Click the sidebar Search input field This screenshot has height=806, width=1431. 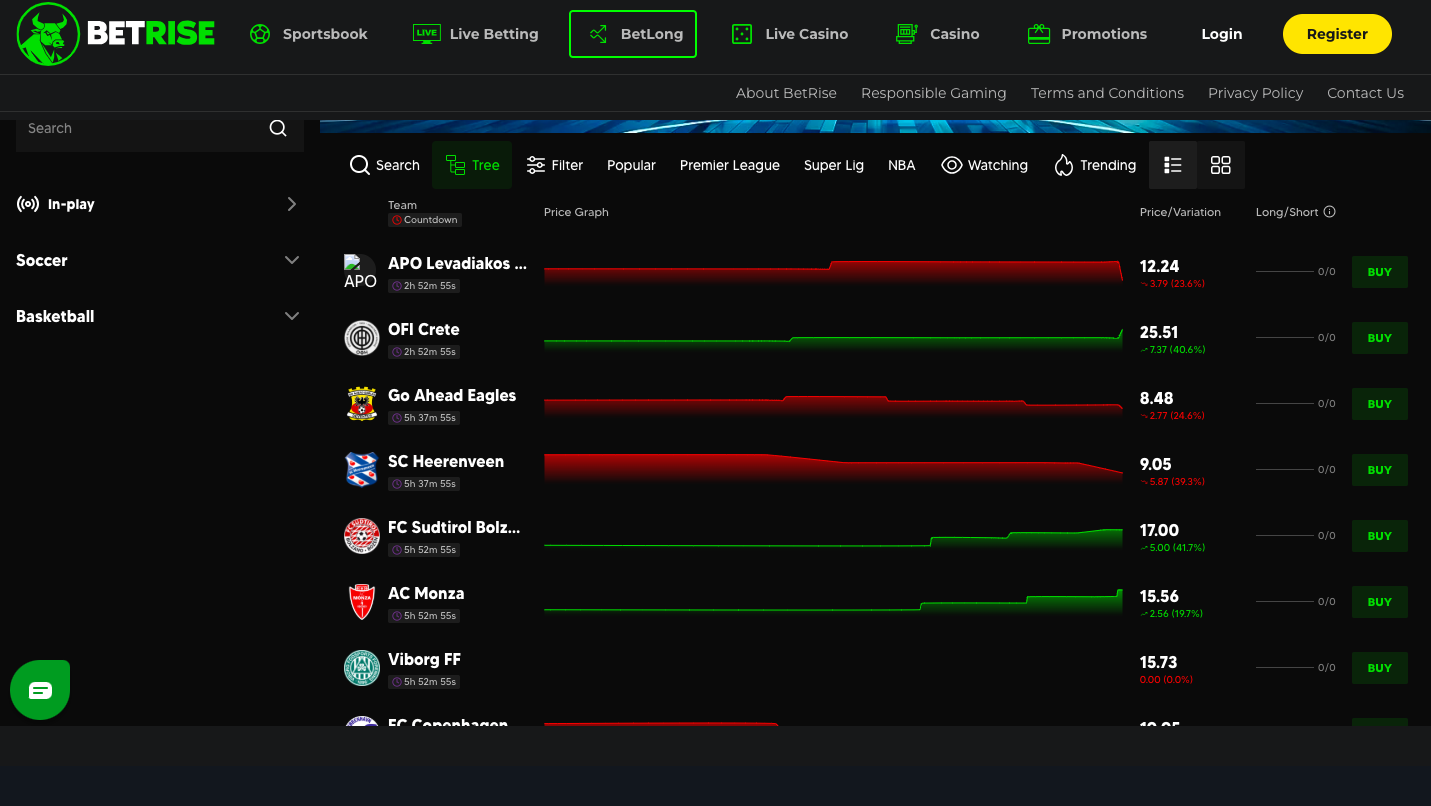click(x=140, y=129)
